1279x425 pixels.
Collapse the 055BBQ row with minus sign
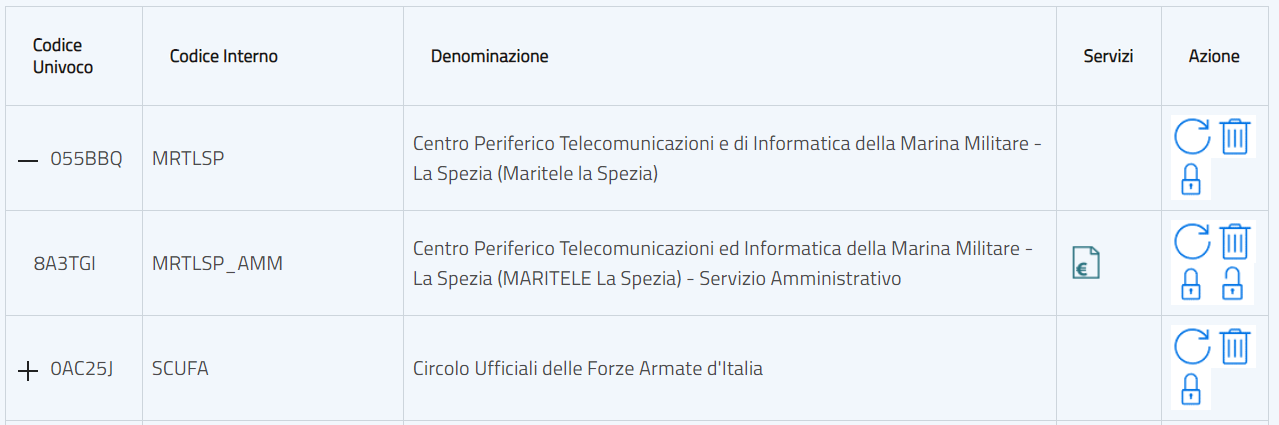point(28,160)
